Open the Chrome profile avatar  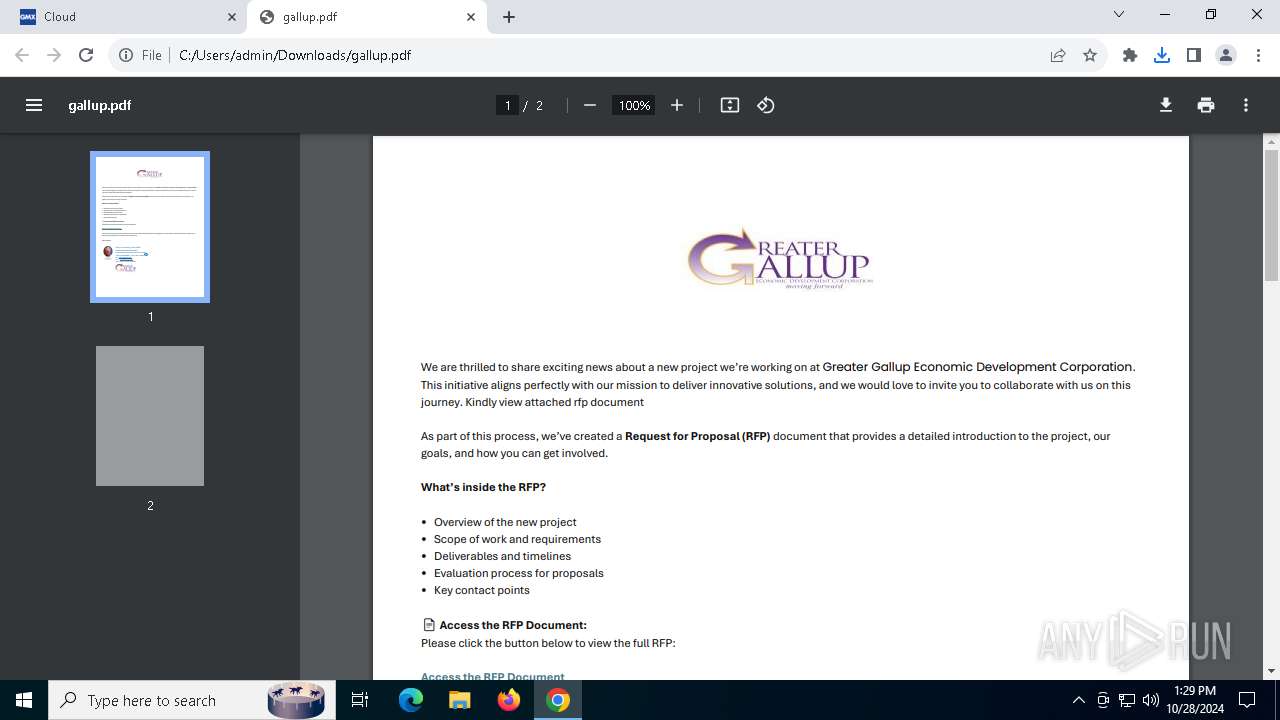tap(1226, 55)
